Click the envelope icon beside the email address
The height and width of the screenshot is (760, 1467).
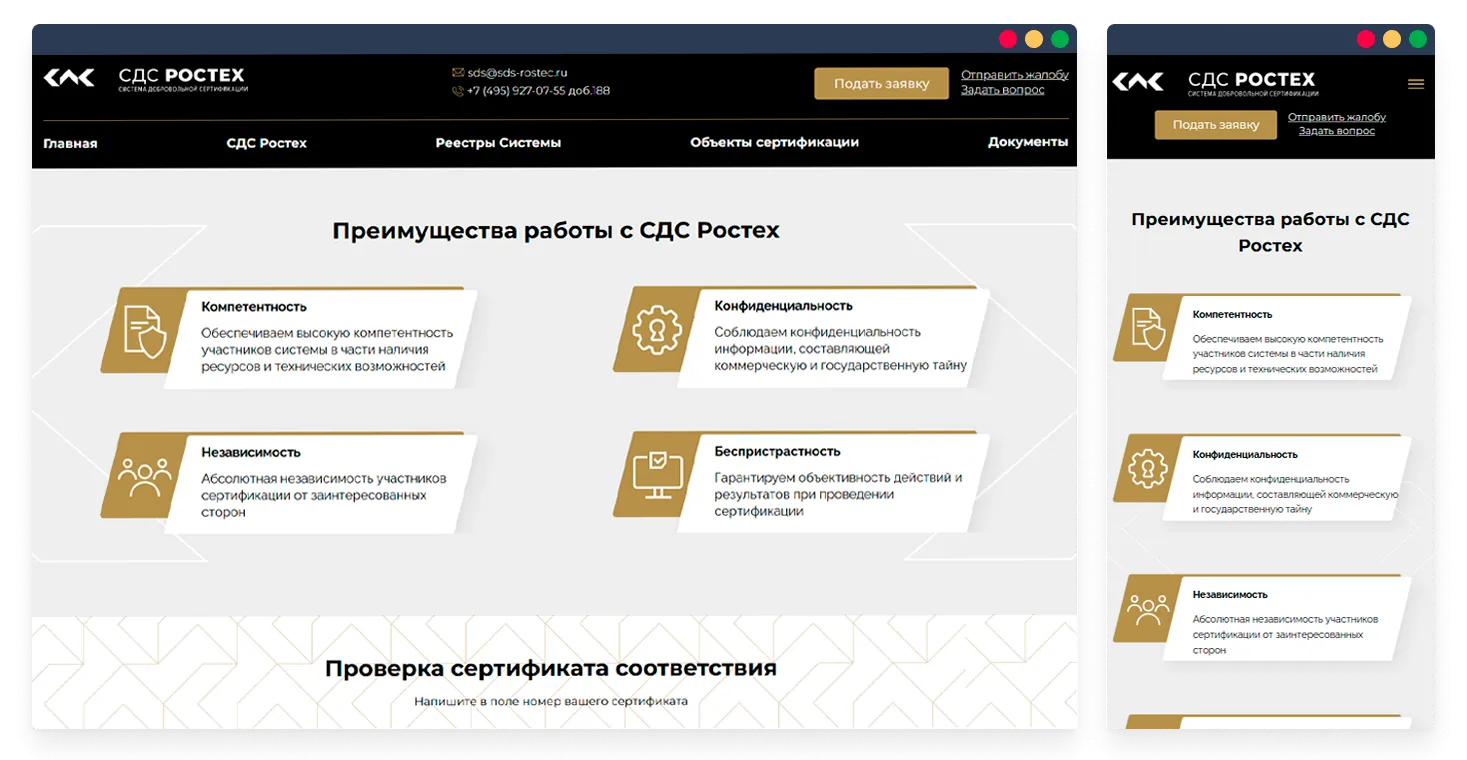point(458,73)
